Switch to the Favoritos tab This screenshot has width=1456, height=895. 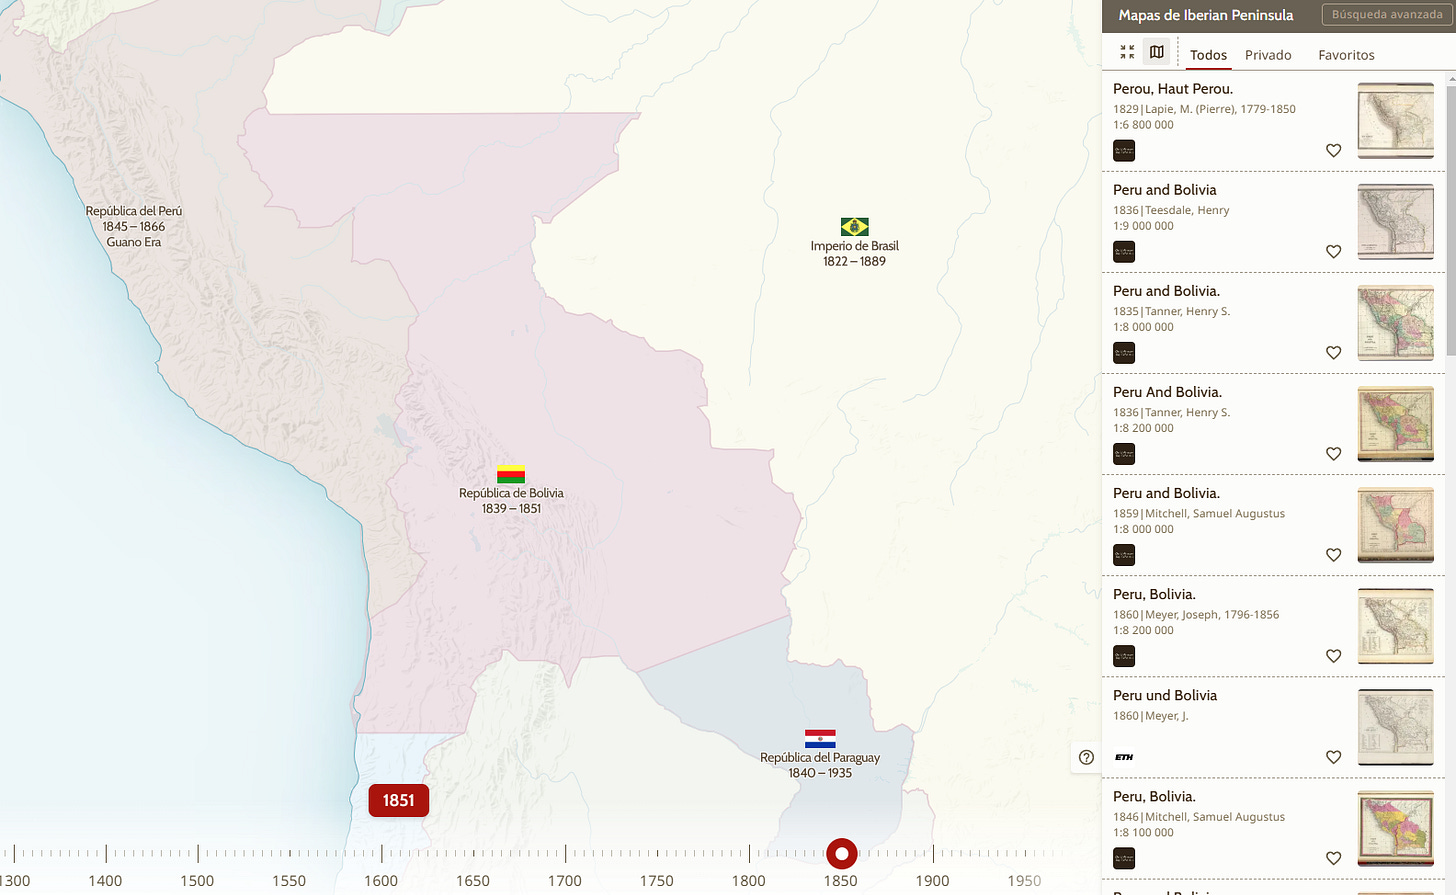pyautogui.click(x=1346, y=55)
